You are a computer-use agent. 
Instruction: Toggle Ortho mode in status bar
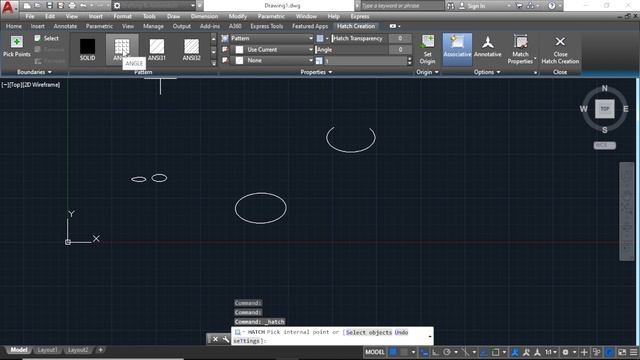(x=436, y=352)
